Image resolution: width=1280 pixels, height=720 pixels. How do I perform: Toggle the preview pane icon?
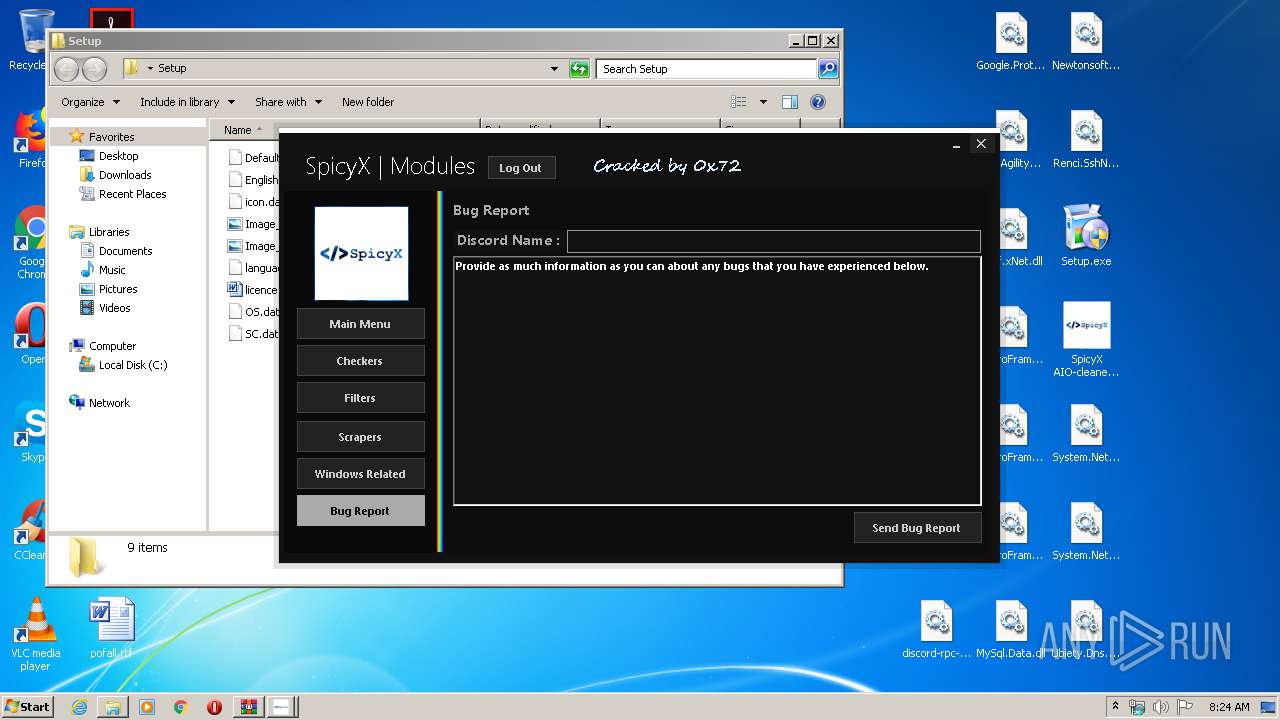click(x=790, y=102)
